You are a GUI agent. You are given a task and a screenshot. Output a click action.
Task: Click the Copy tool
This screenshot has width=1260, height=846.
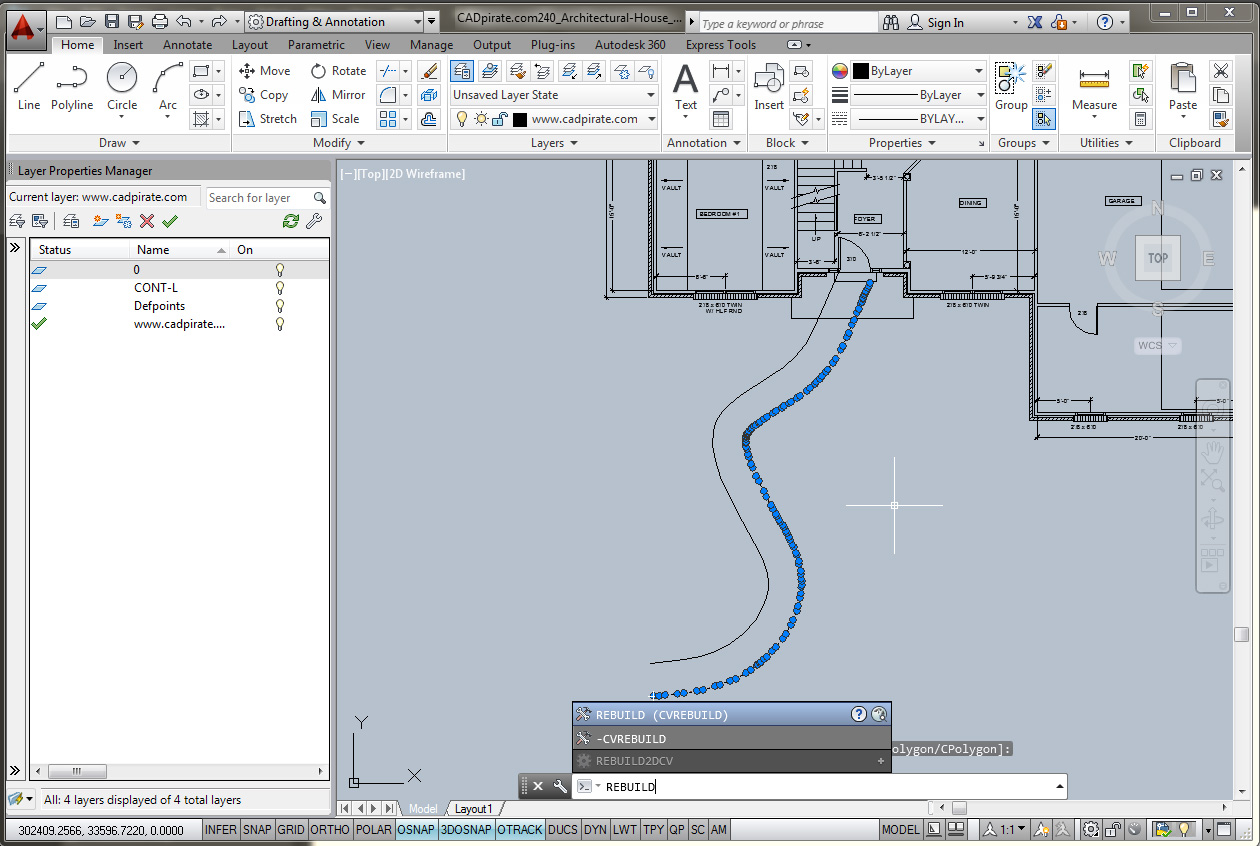pyautogui.click(x=264, y=95)
